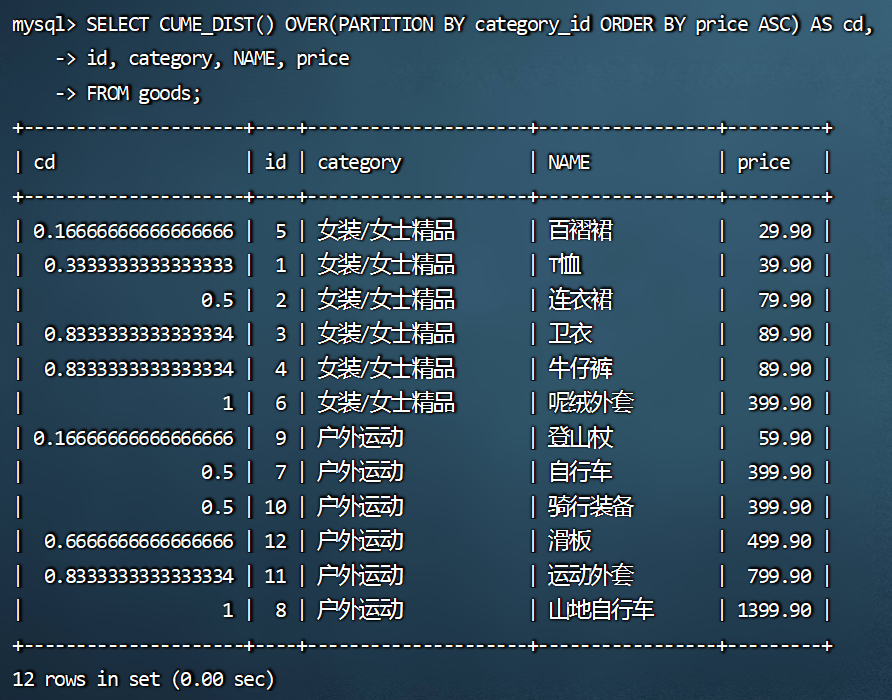Screen dimensions: 892x700
Task: Click the 29.90 price value
Action: [785, 231]
